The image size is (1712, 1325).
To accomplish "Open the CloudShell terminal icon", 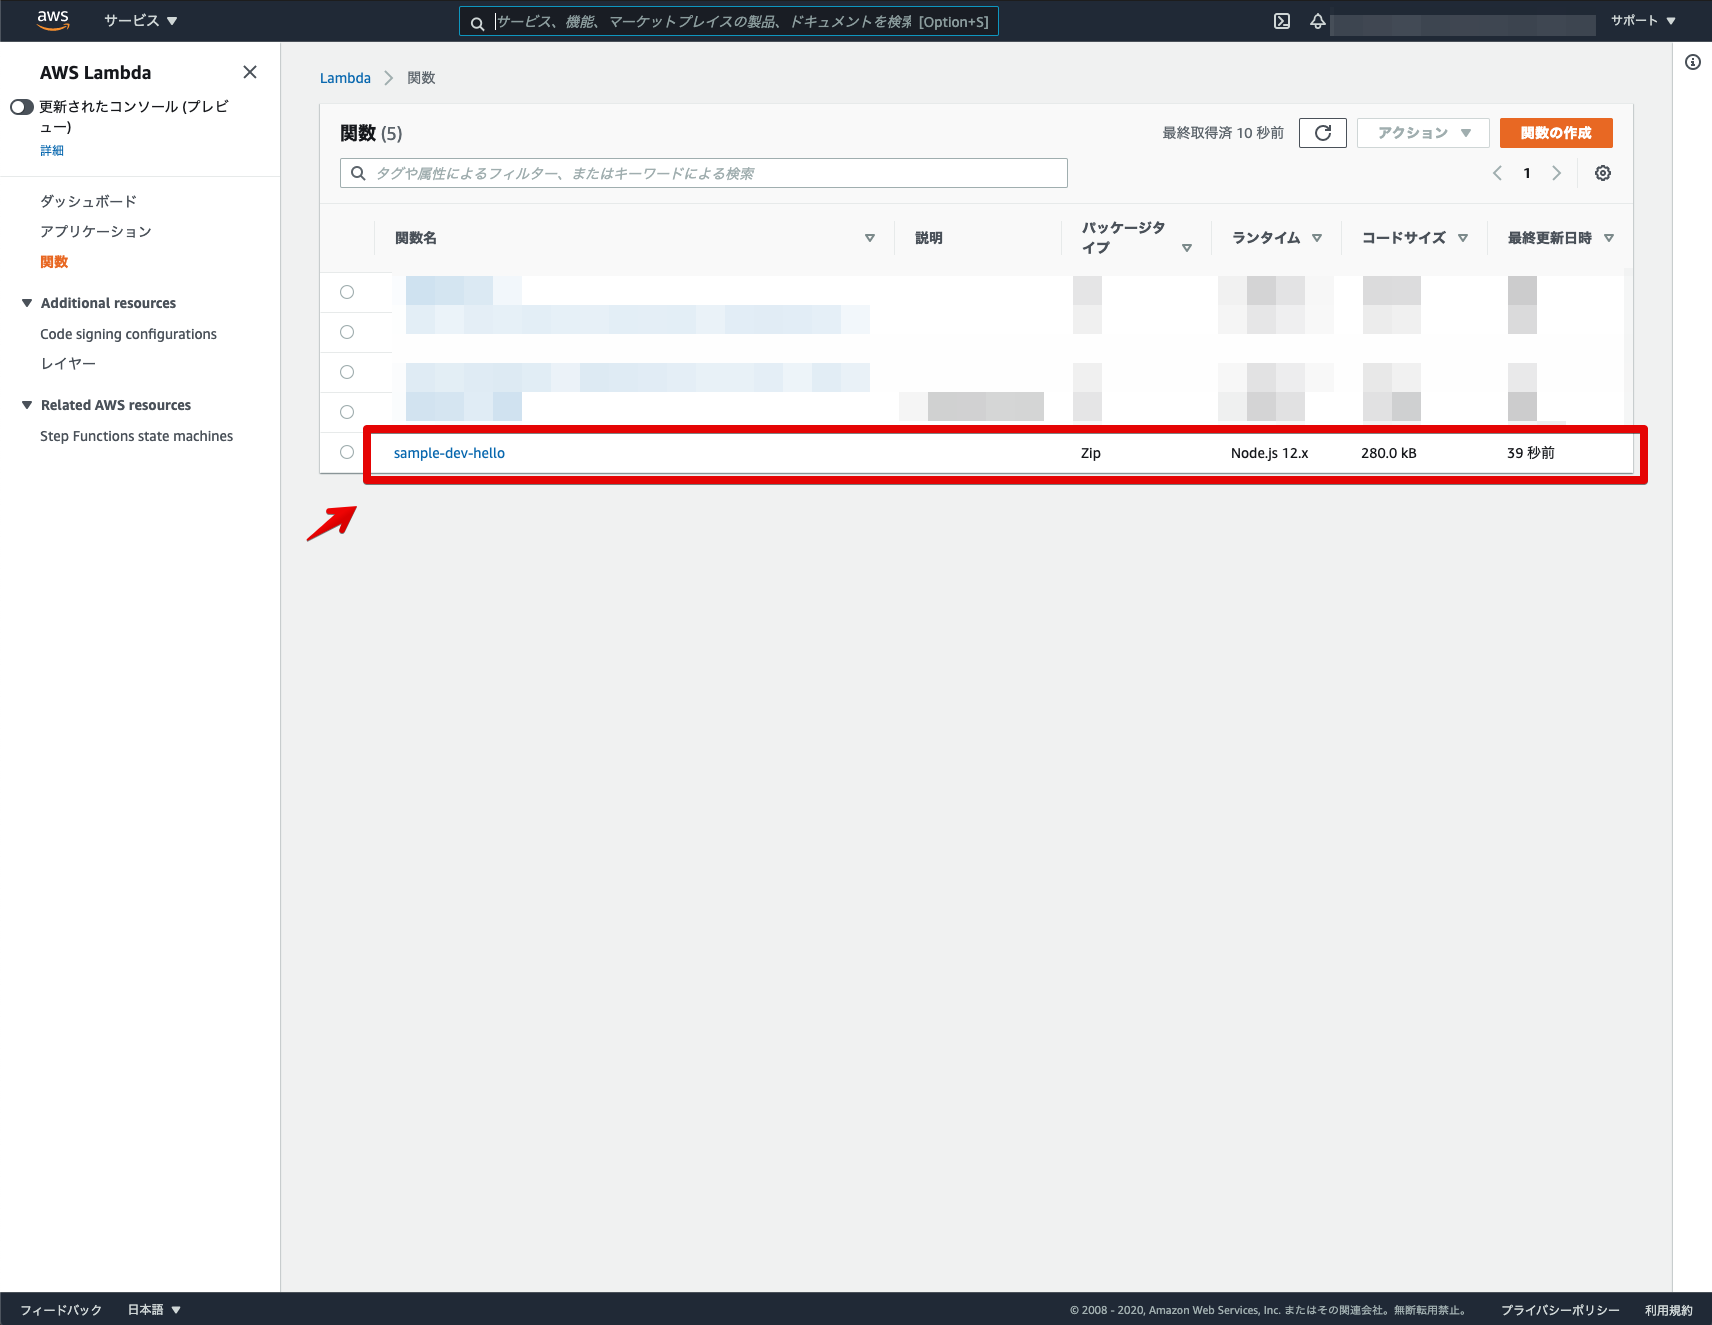I will click(1282, 21).
